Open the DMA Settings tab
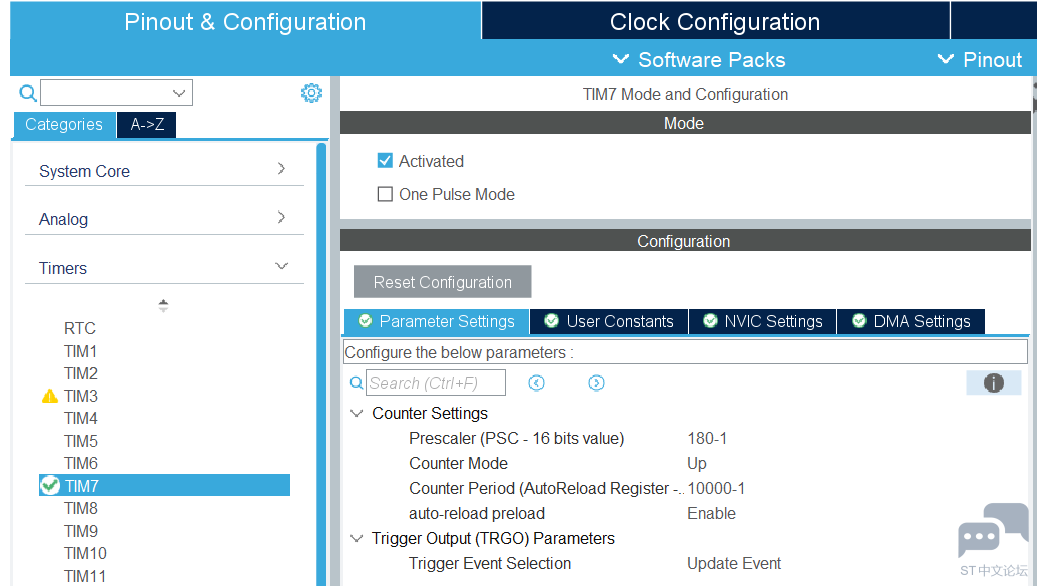Image resolution: width=1037 pixels, height=586 pixels. click(x=911, y=321)
